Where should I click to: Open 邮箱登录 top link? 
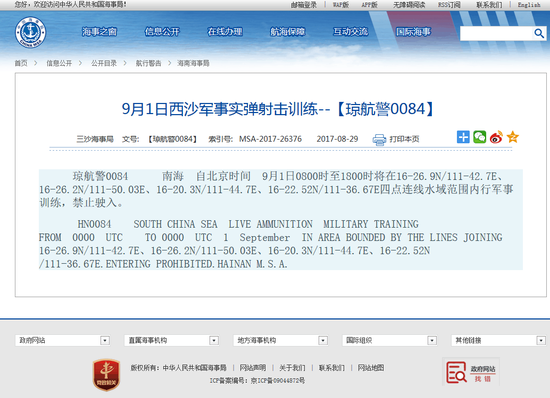click(304, 5)
